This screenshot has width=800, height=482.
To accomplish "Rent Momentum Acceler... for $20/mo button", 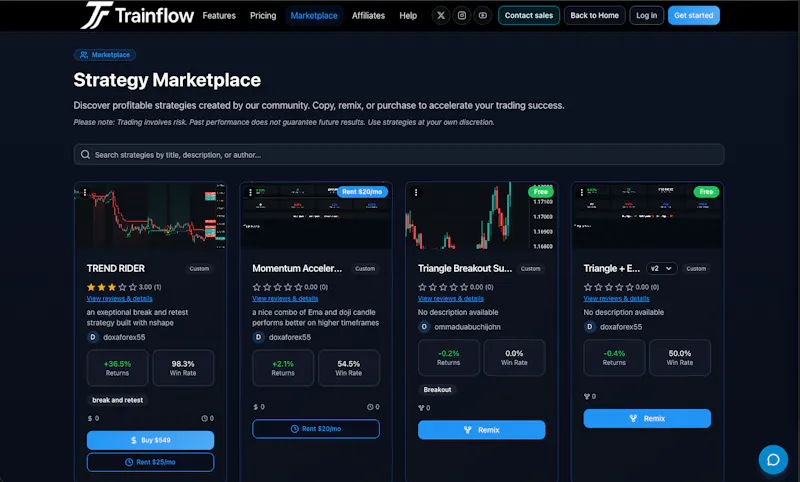I will pyautogui.click(x=316, y=429).
